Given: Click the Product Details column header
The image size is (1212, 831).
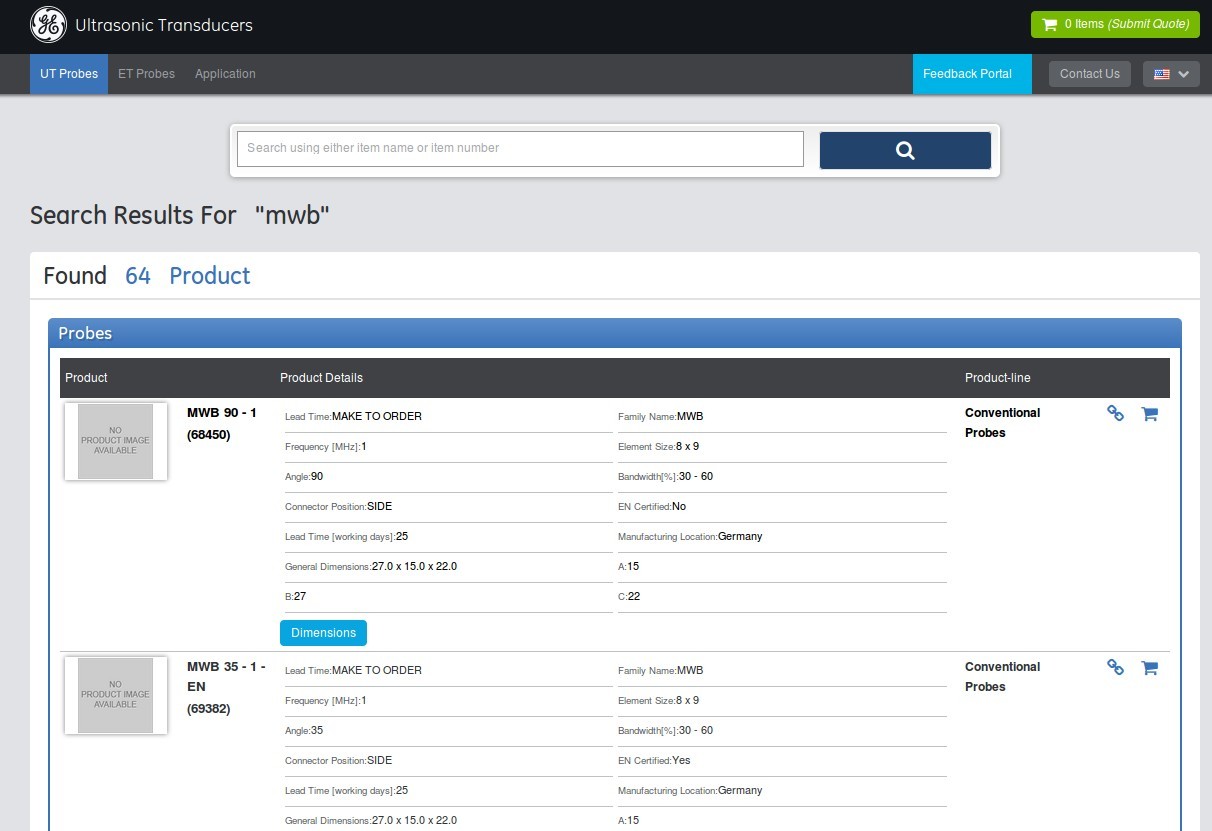Looking at the screenshot, I should point(321,378).
